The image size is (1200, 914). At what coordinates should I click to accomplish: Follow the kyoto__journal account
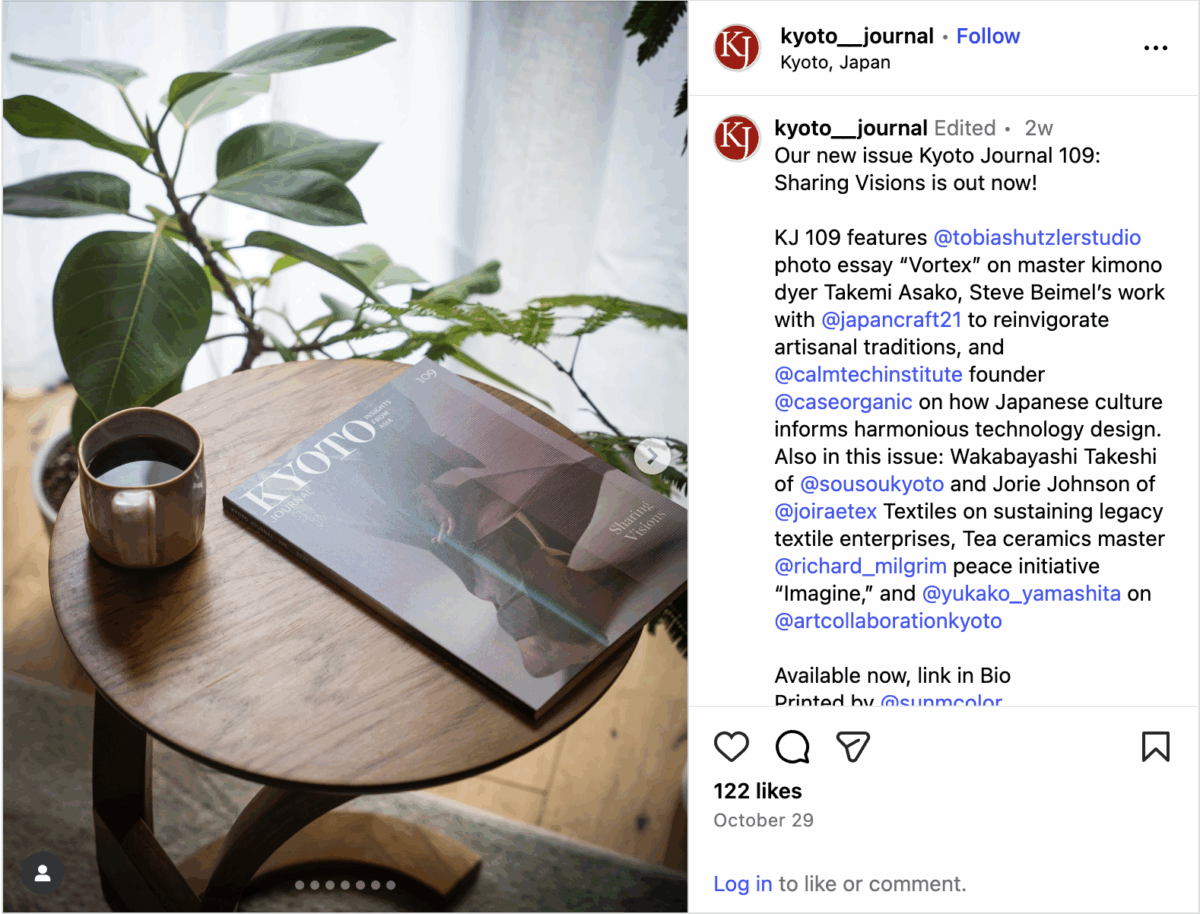tap(988, 36)
